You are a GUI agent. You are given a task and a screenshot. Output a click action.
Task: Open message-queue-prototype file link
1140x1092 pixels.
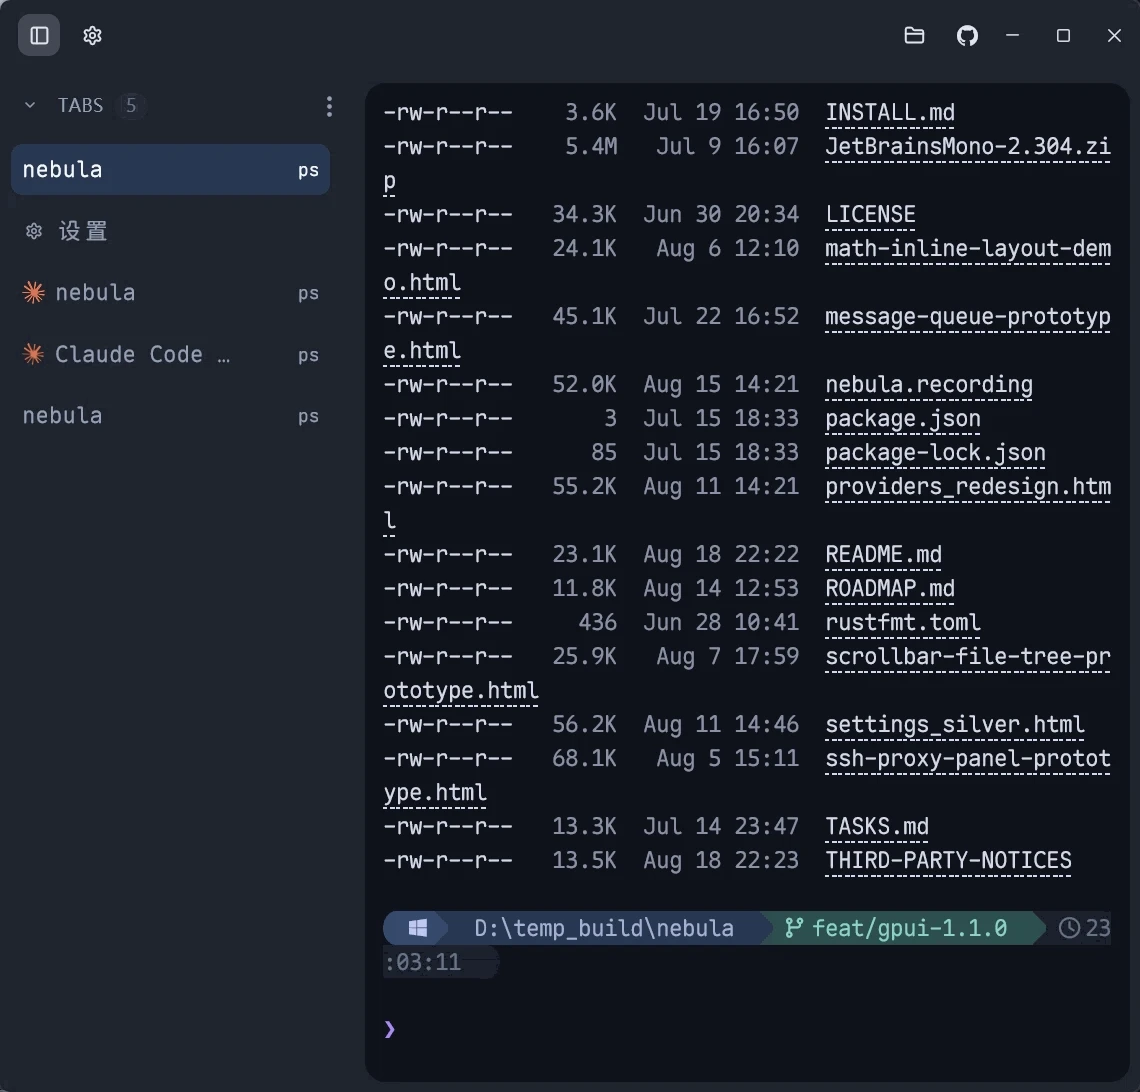click(968, 317)
